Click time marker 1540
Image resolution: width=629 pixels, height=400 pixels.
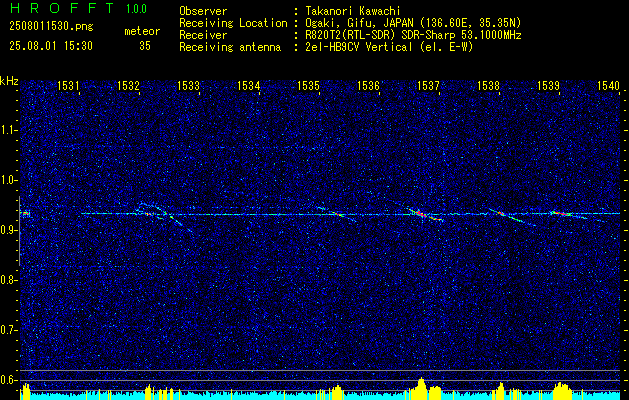(x=609, y=85)
